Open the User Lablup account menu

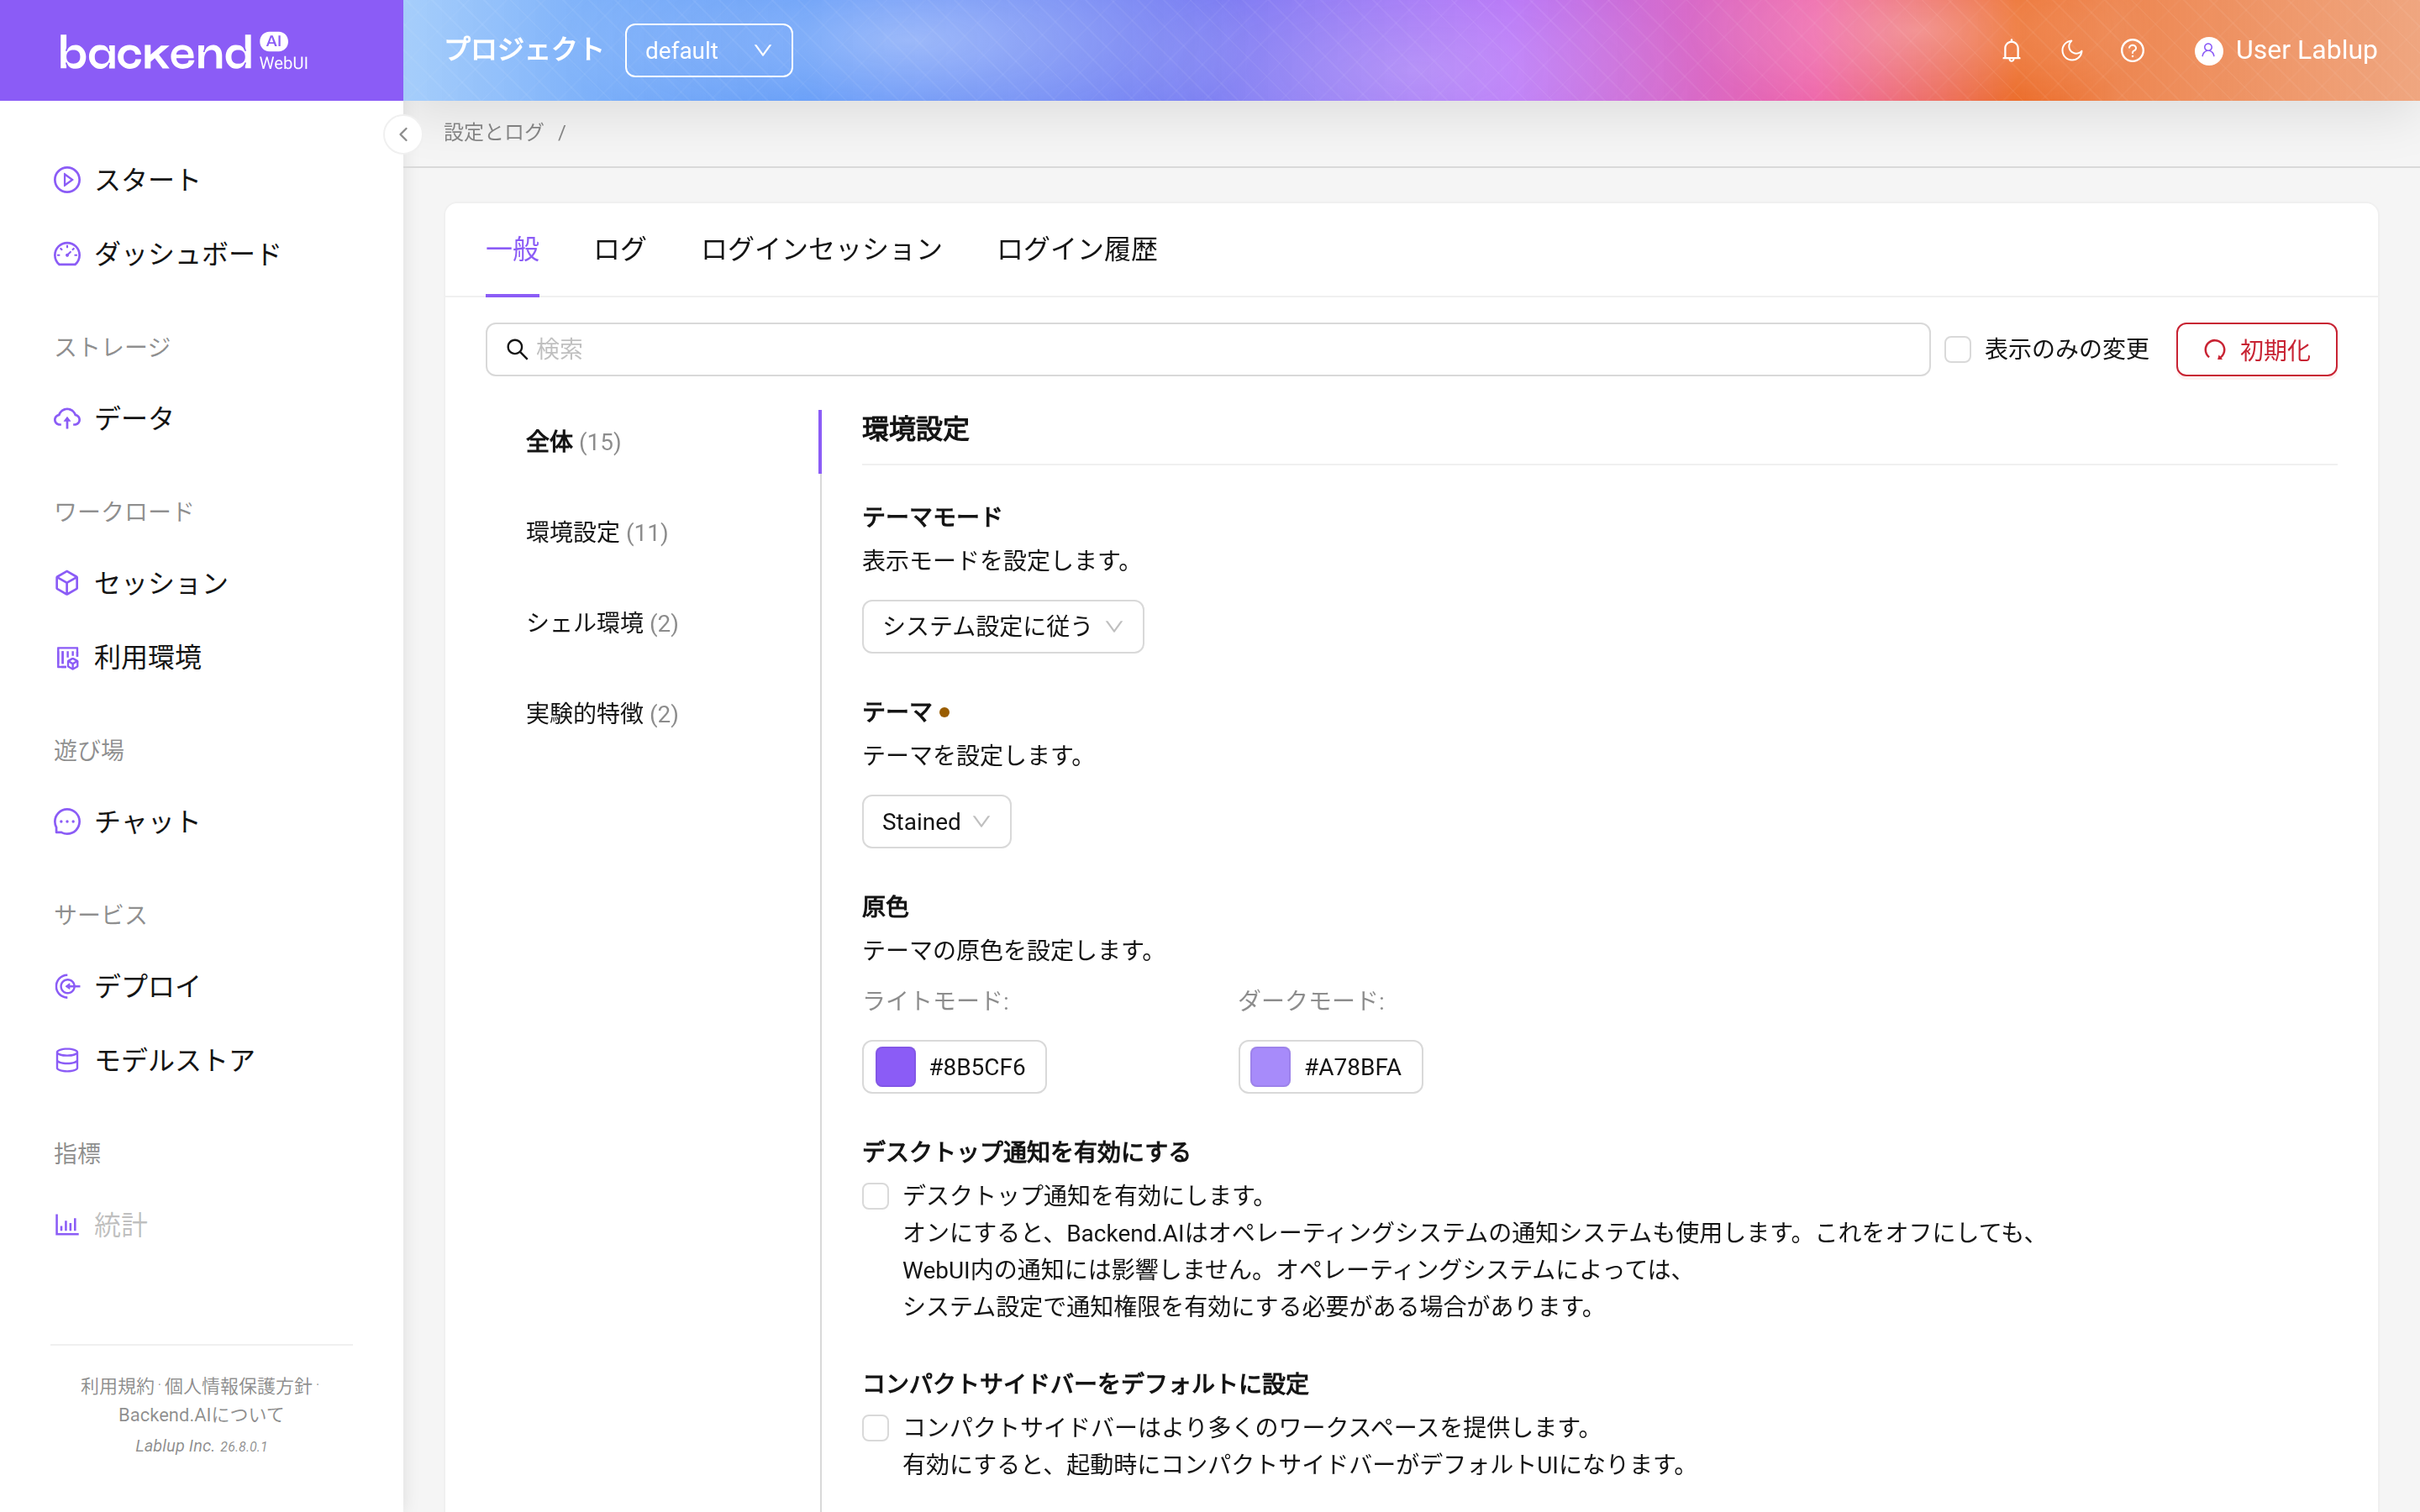pyautogui.click(x=2286, y=50)
